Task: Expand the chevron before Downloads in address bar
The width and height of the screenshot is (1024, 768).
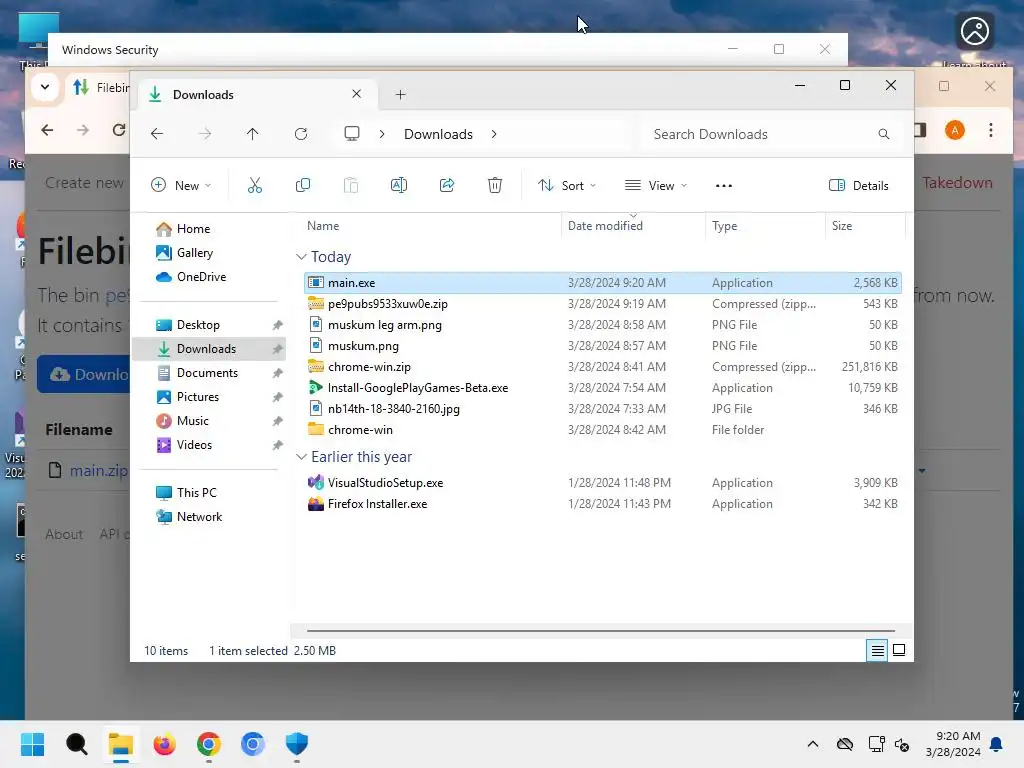Action: [x=382, y=134]
